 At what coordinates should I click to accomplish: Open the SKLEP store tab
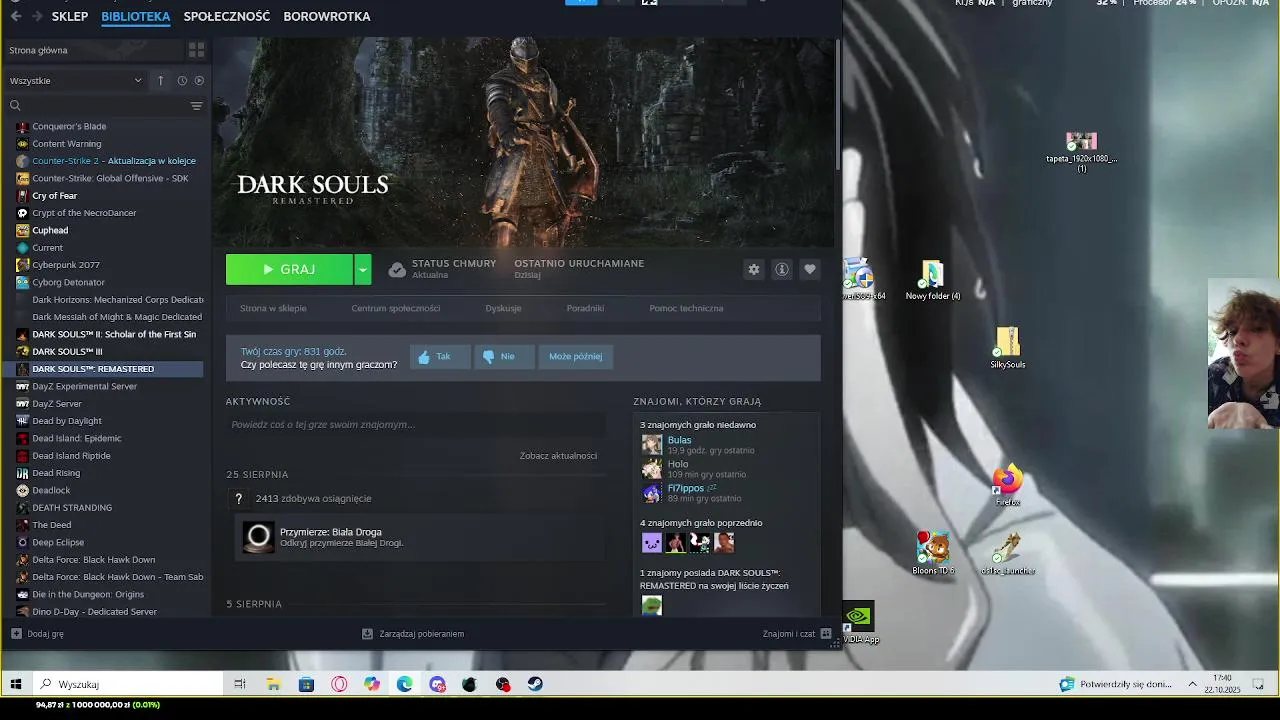point(70,16)
